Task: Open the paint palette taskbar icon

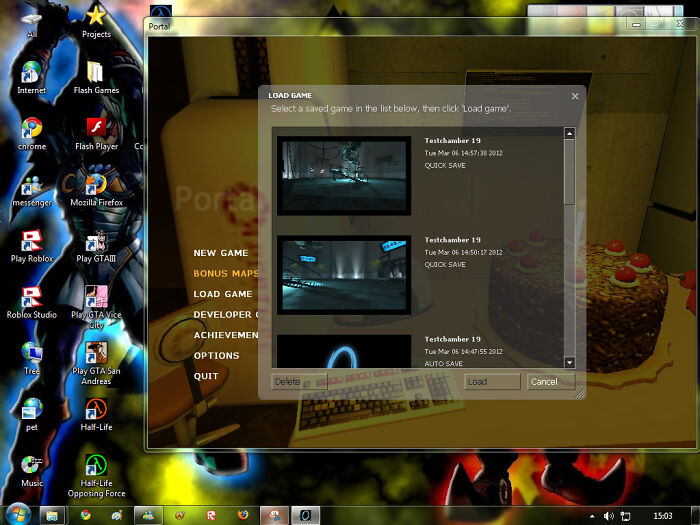Action: pos(117,515)
